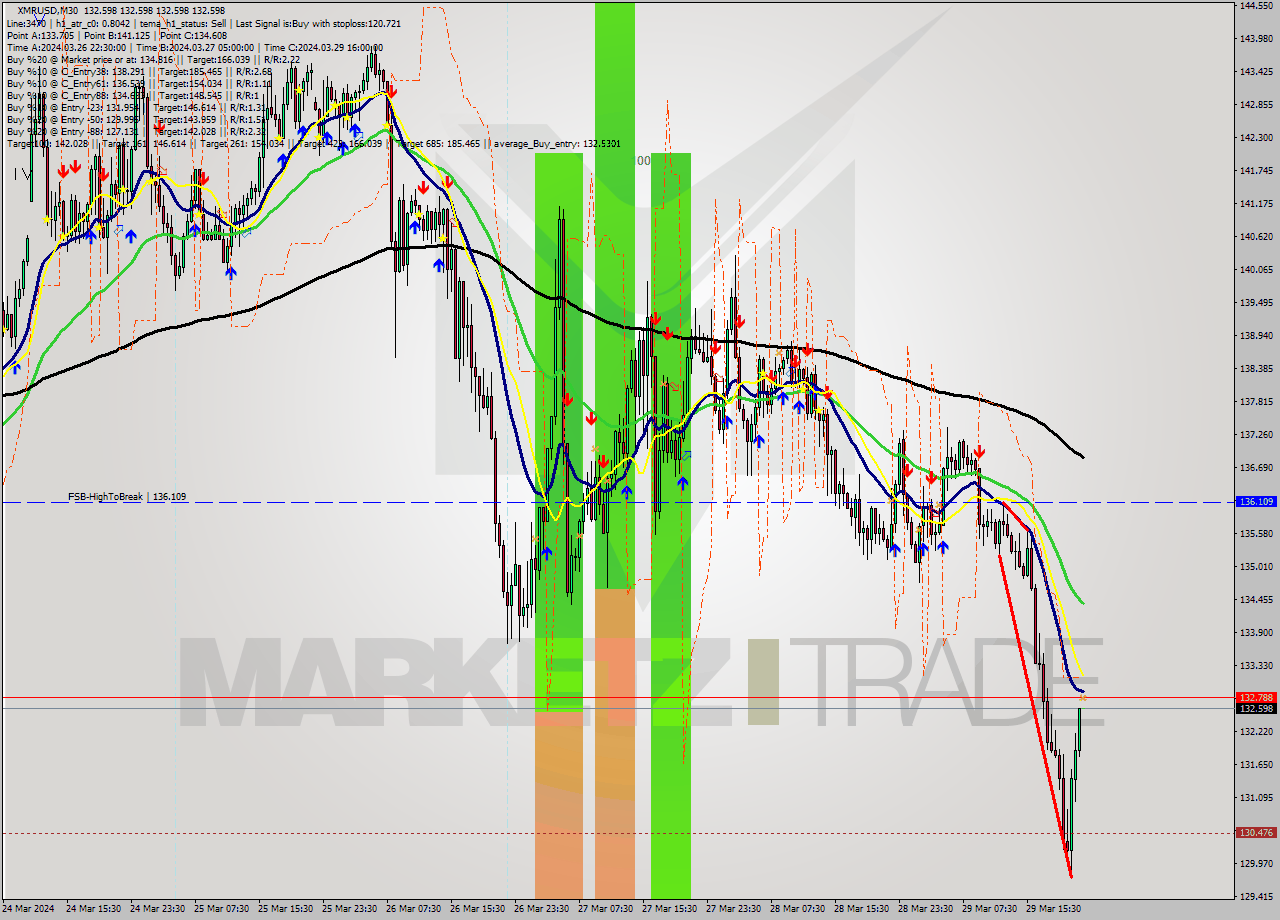Click 'Time A:2024.03.26 22:30:00' text
This screenshot has height=920, width=1280.
coord(66,47)
